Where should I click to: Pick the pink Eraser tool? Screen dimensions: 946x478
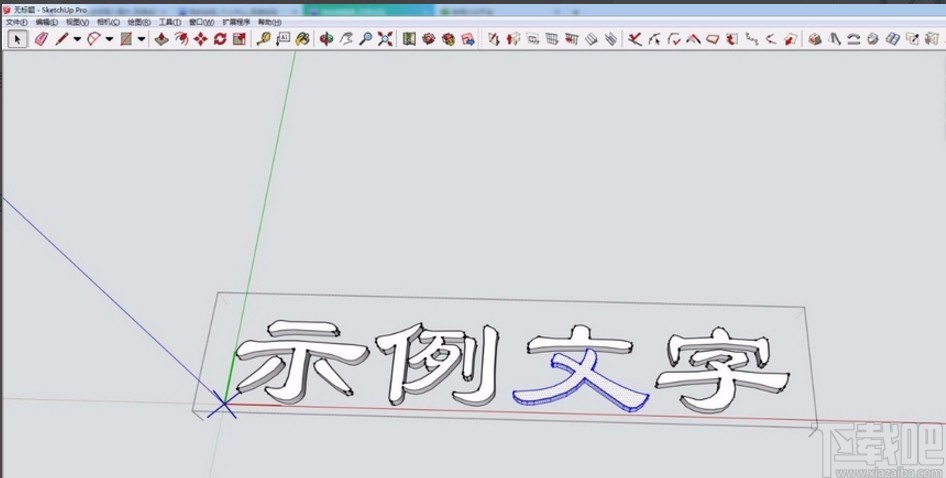click(41, 39)
